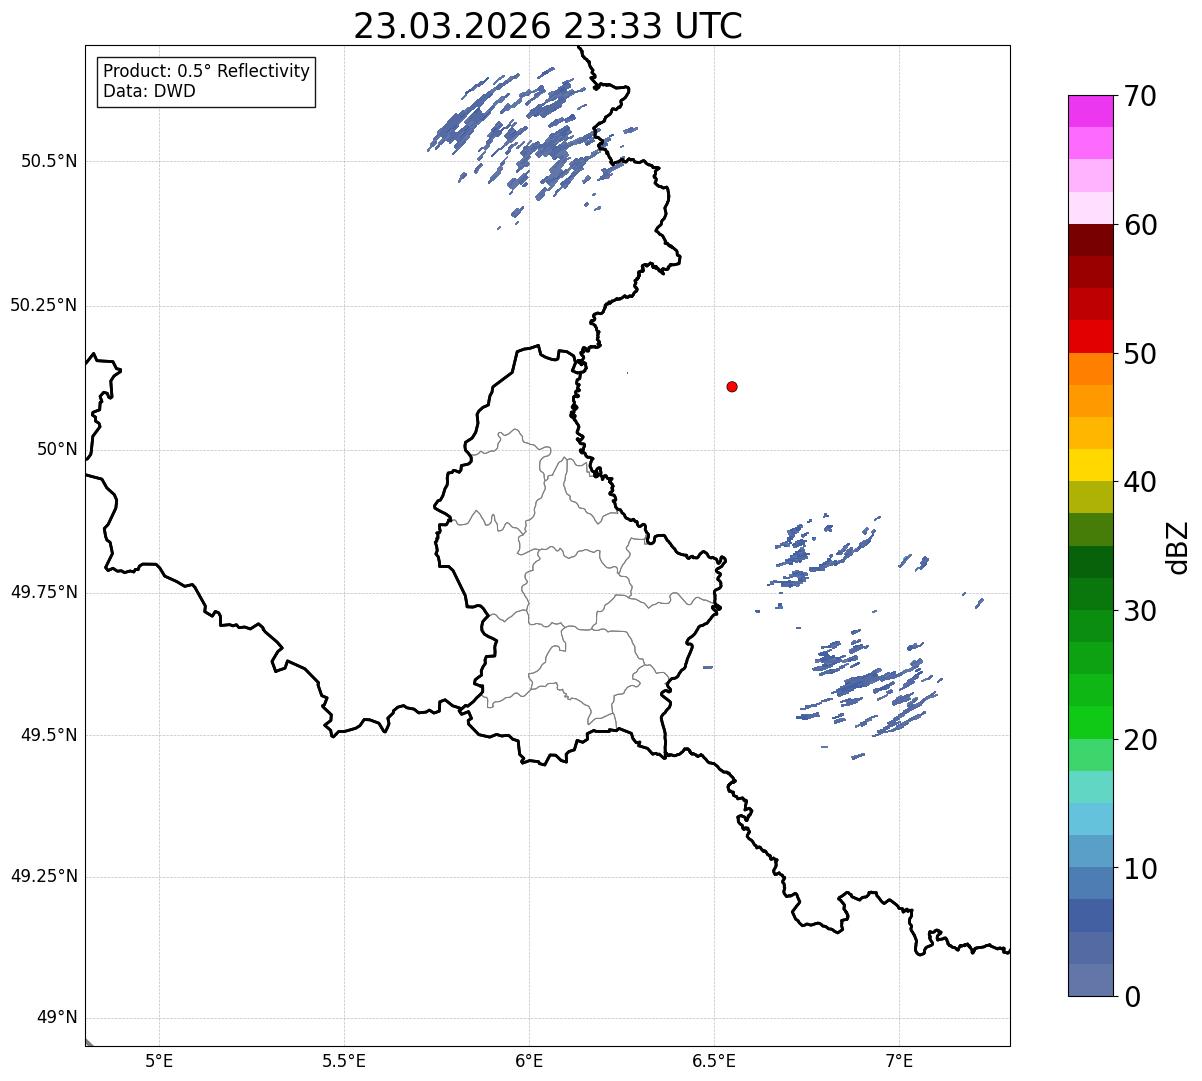Click the 40 tick on colorbar
The image size is (1202, 1081).
click(1140, 482)
